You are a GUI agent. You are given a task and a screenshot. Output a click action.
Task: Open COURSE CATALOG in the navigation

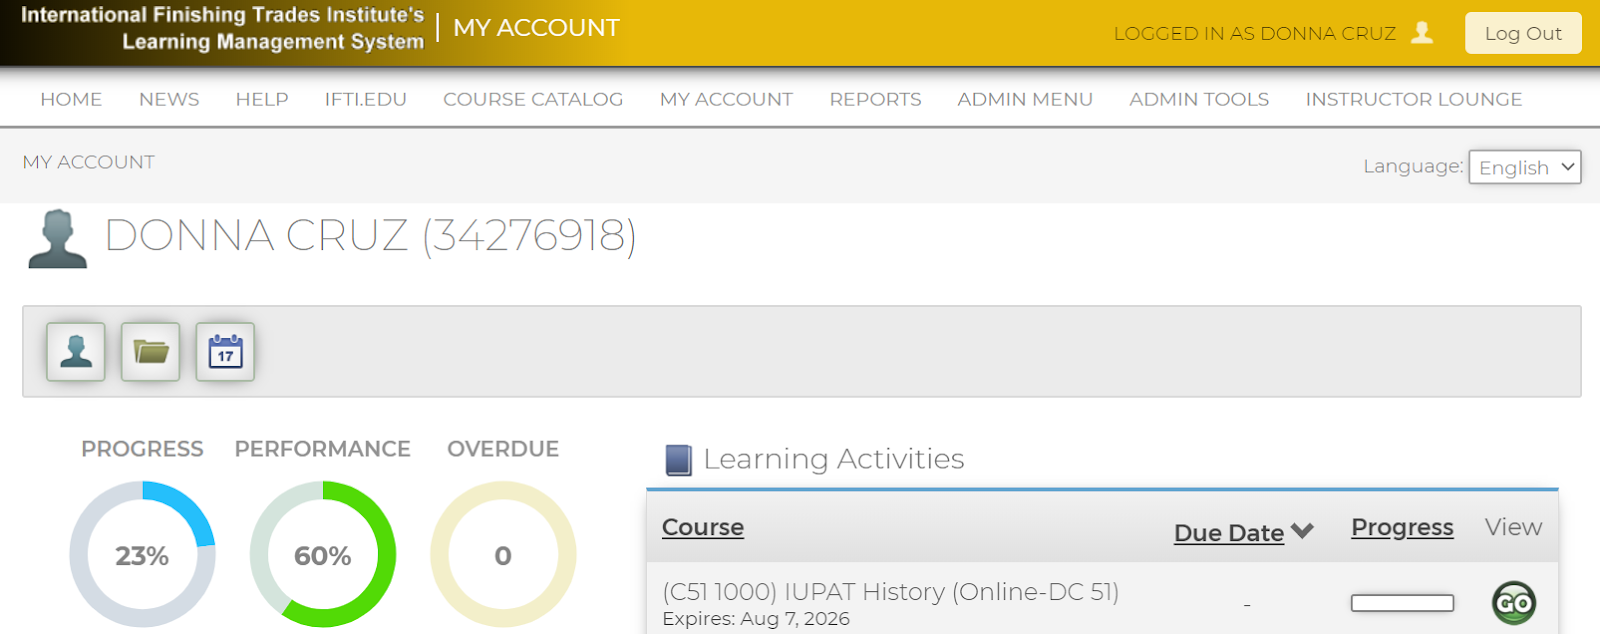click(x=533, y=99)
